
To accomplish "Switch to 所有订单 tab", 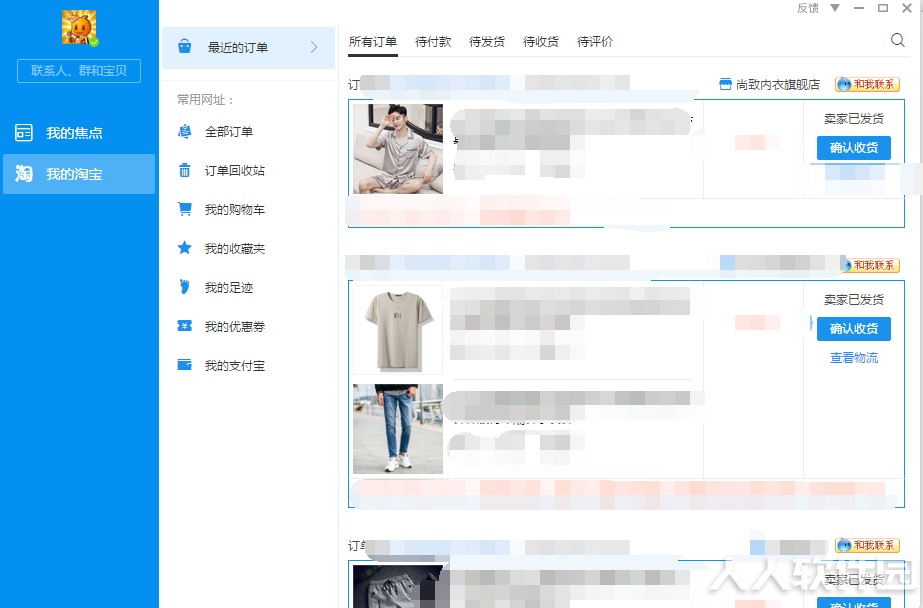I will coord(373,42).
